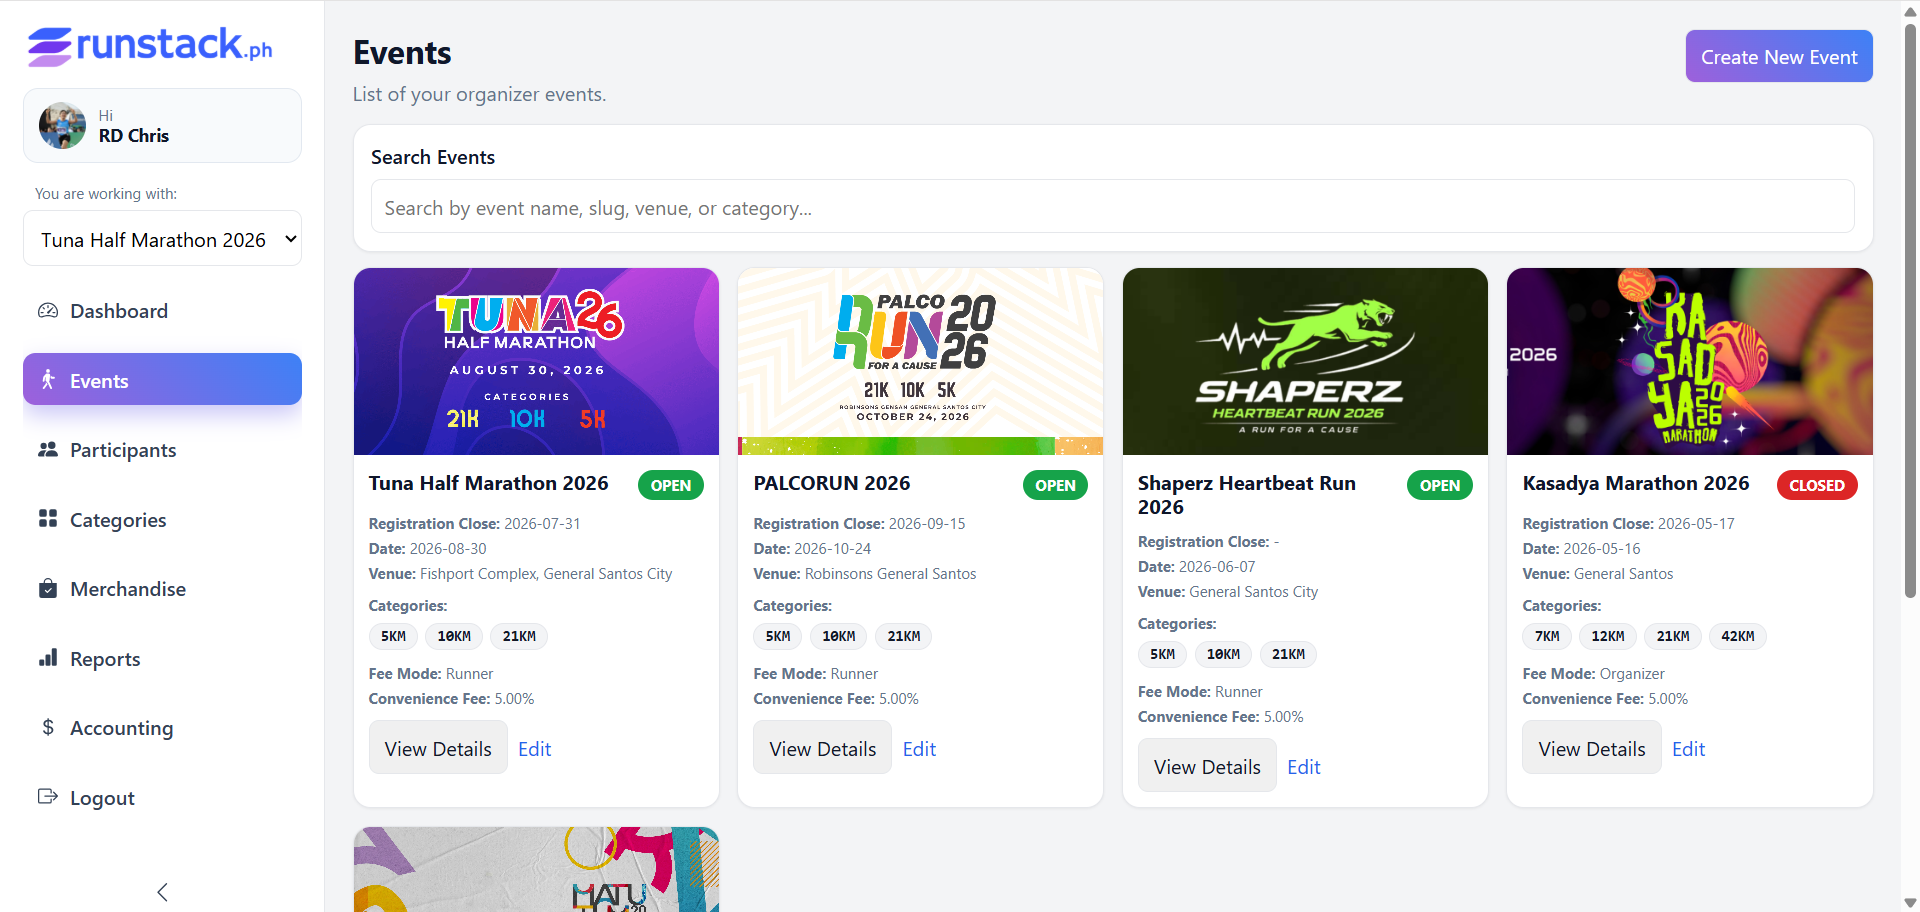1920x912 pixels.
Task: Click the 42KM category tag on Kasadya Marathon
Action: tap(1738, 636)
